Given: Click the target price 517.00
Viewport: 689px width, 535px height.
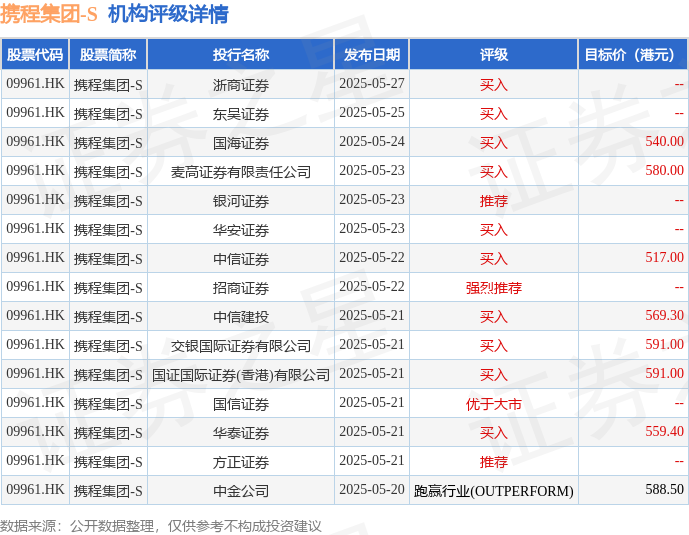Looking at the screenshot, I should click(x=664, y=257).
